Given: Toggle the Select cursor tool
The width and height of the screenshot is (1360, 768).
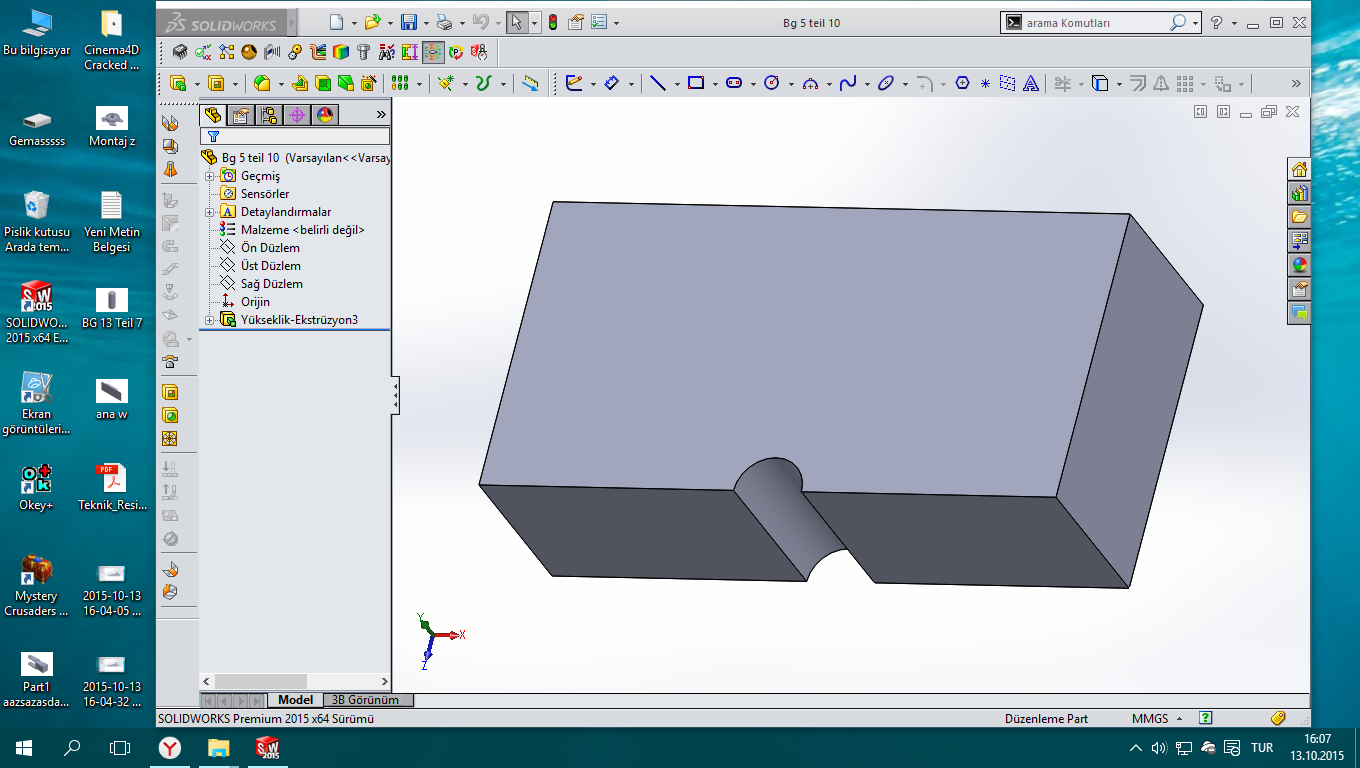Looking at the screenshot, I should [x=516, y=22].
